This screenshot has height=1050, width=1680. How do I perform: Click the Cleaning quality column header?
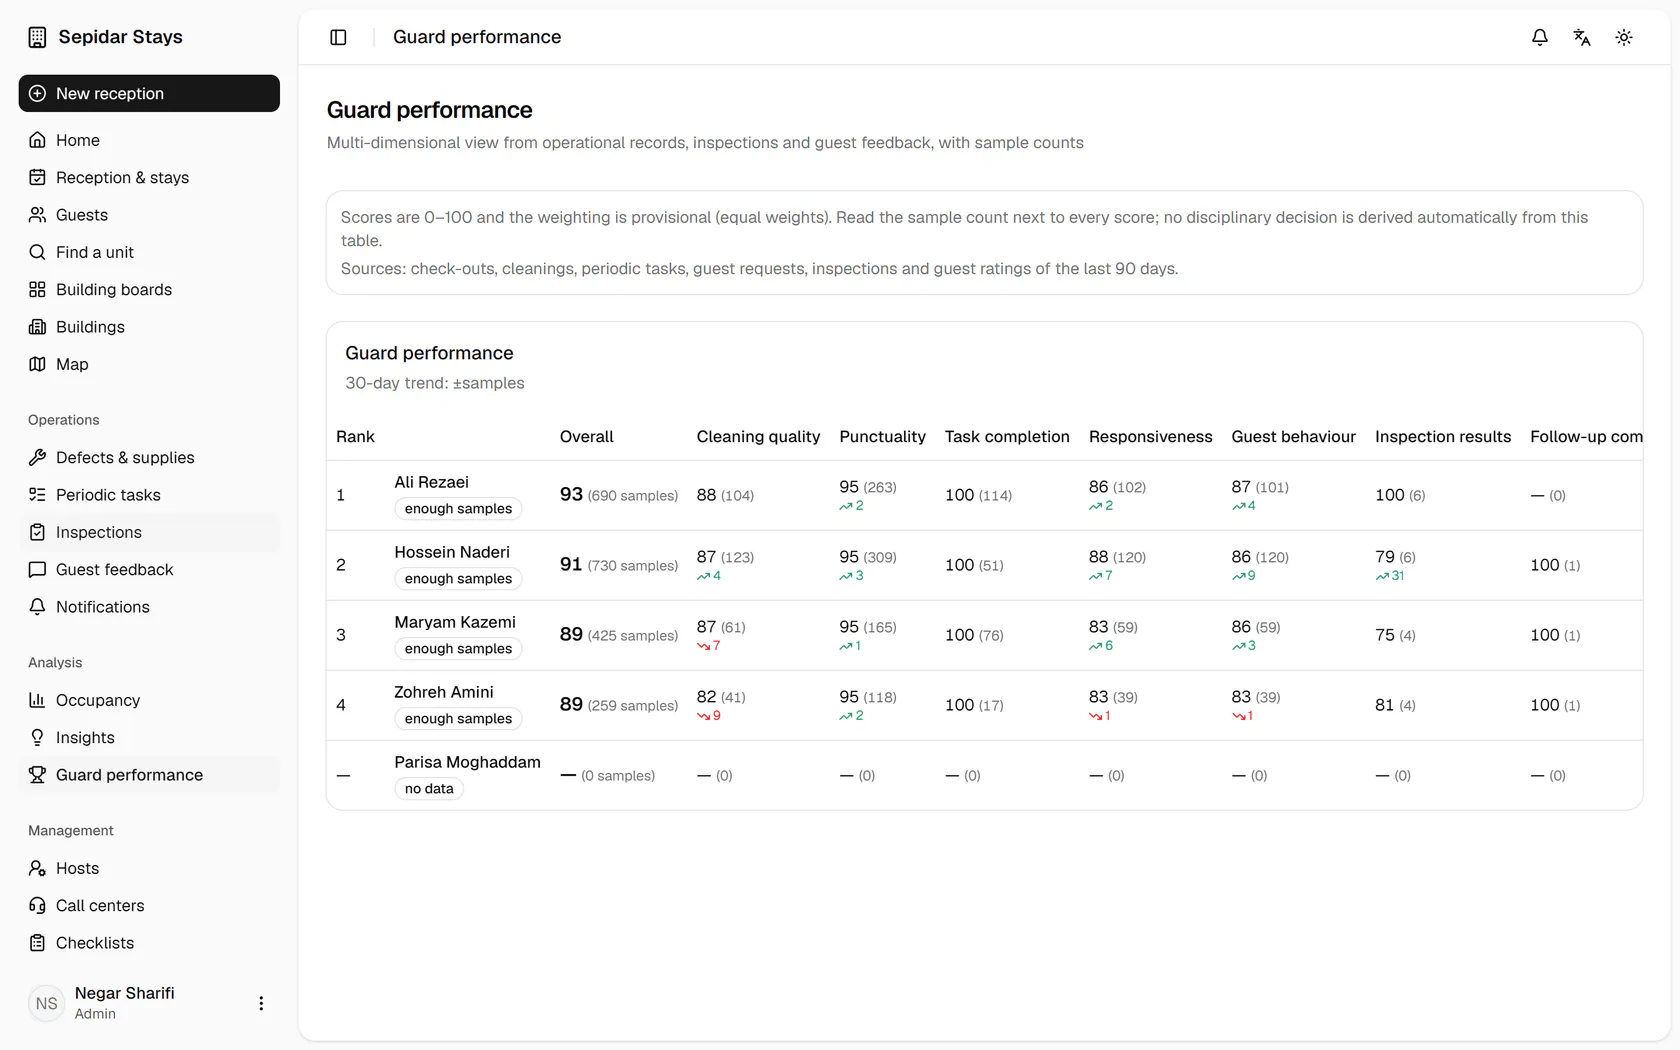click(758, 437)
